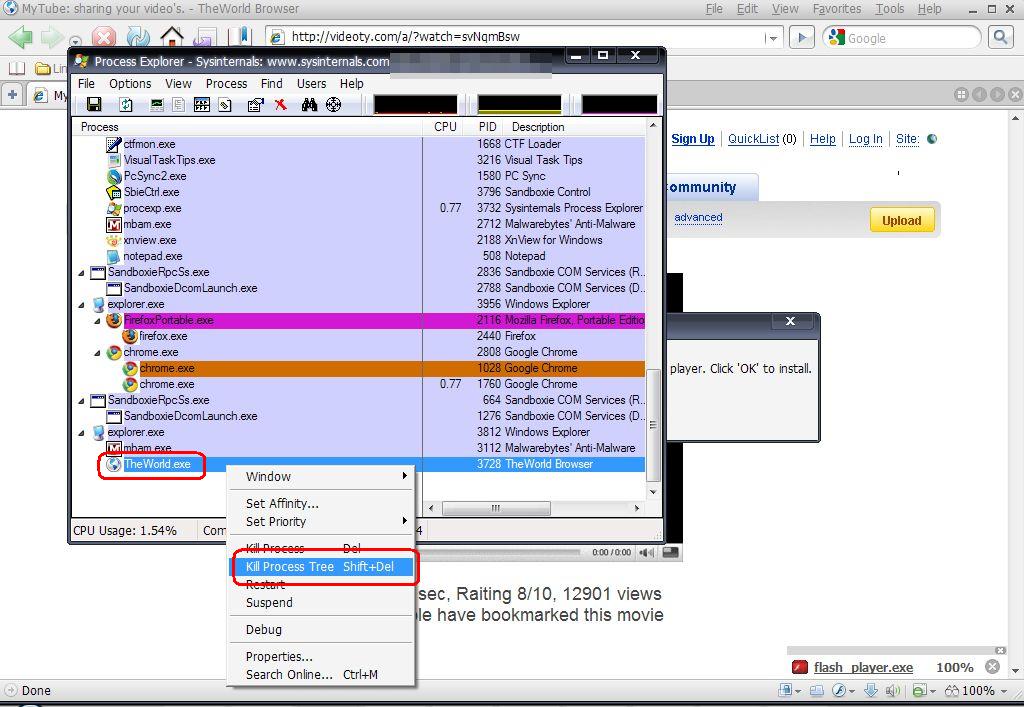Click the binoculars Find handle icon
This screenshot has width=1024, height=707.
pos(310,104)
